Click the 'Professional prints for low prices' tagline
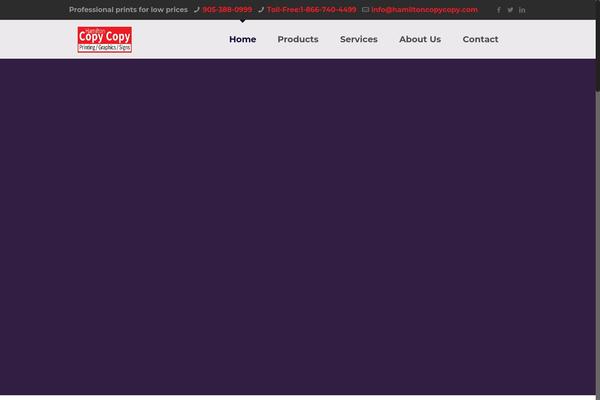This screenshot has height=400, width=600. [129, 10]
